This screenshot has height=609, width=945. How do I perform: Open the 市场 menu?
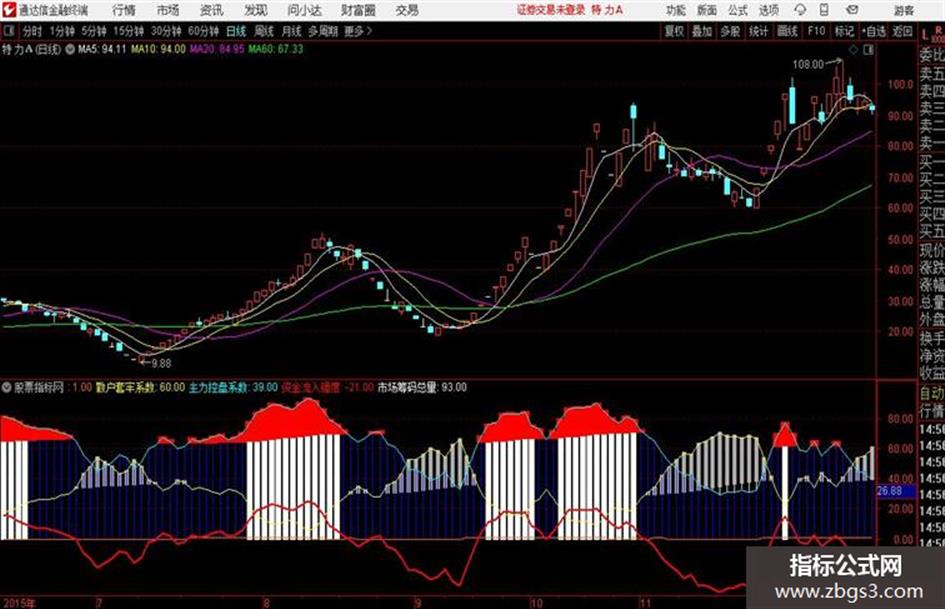(x=168, y=10)
